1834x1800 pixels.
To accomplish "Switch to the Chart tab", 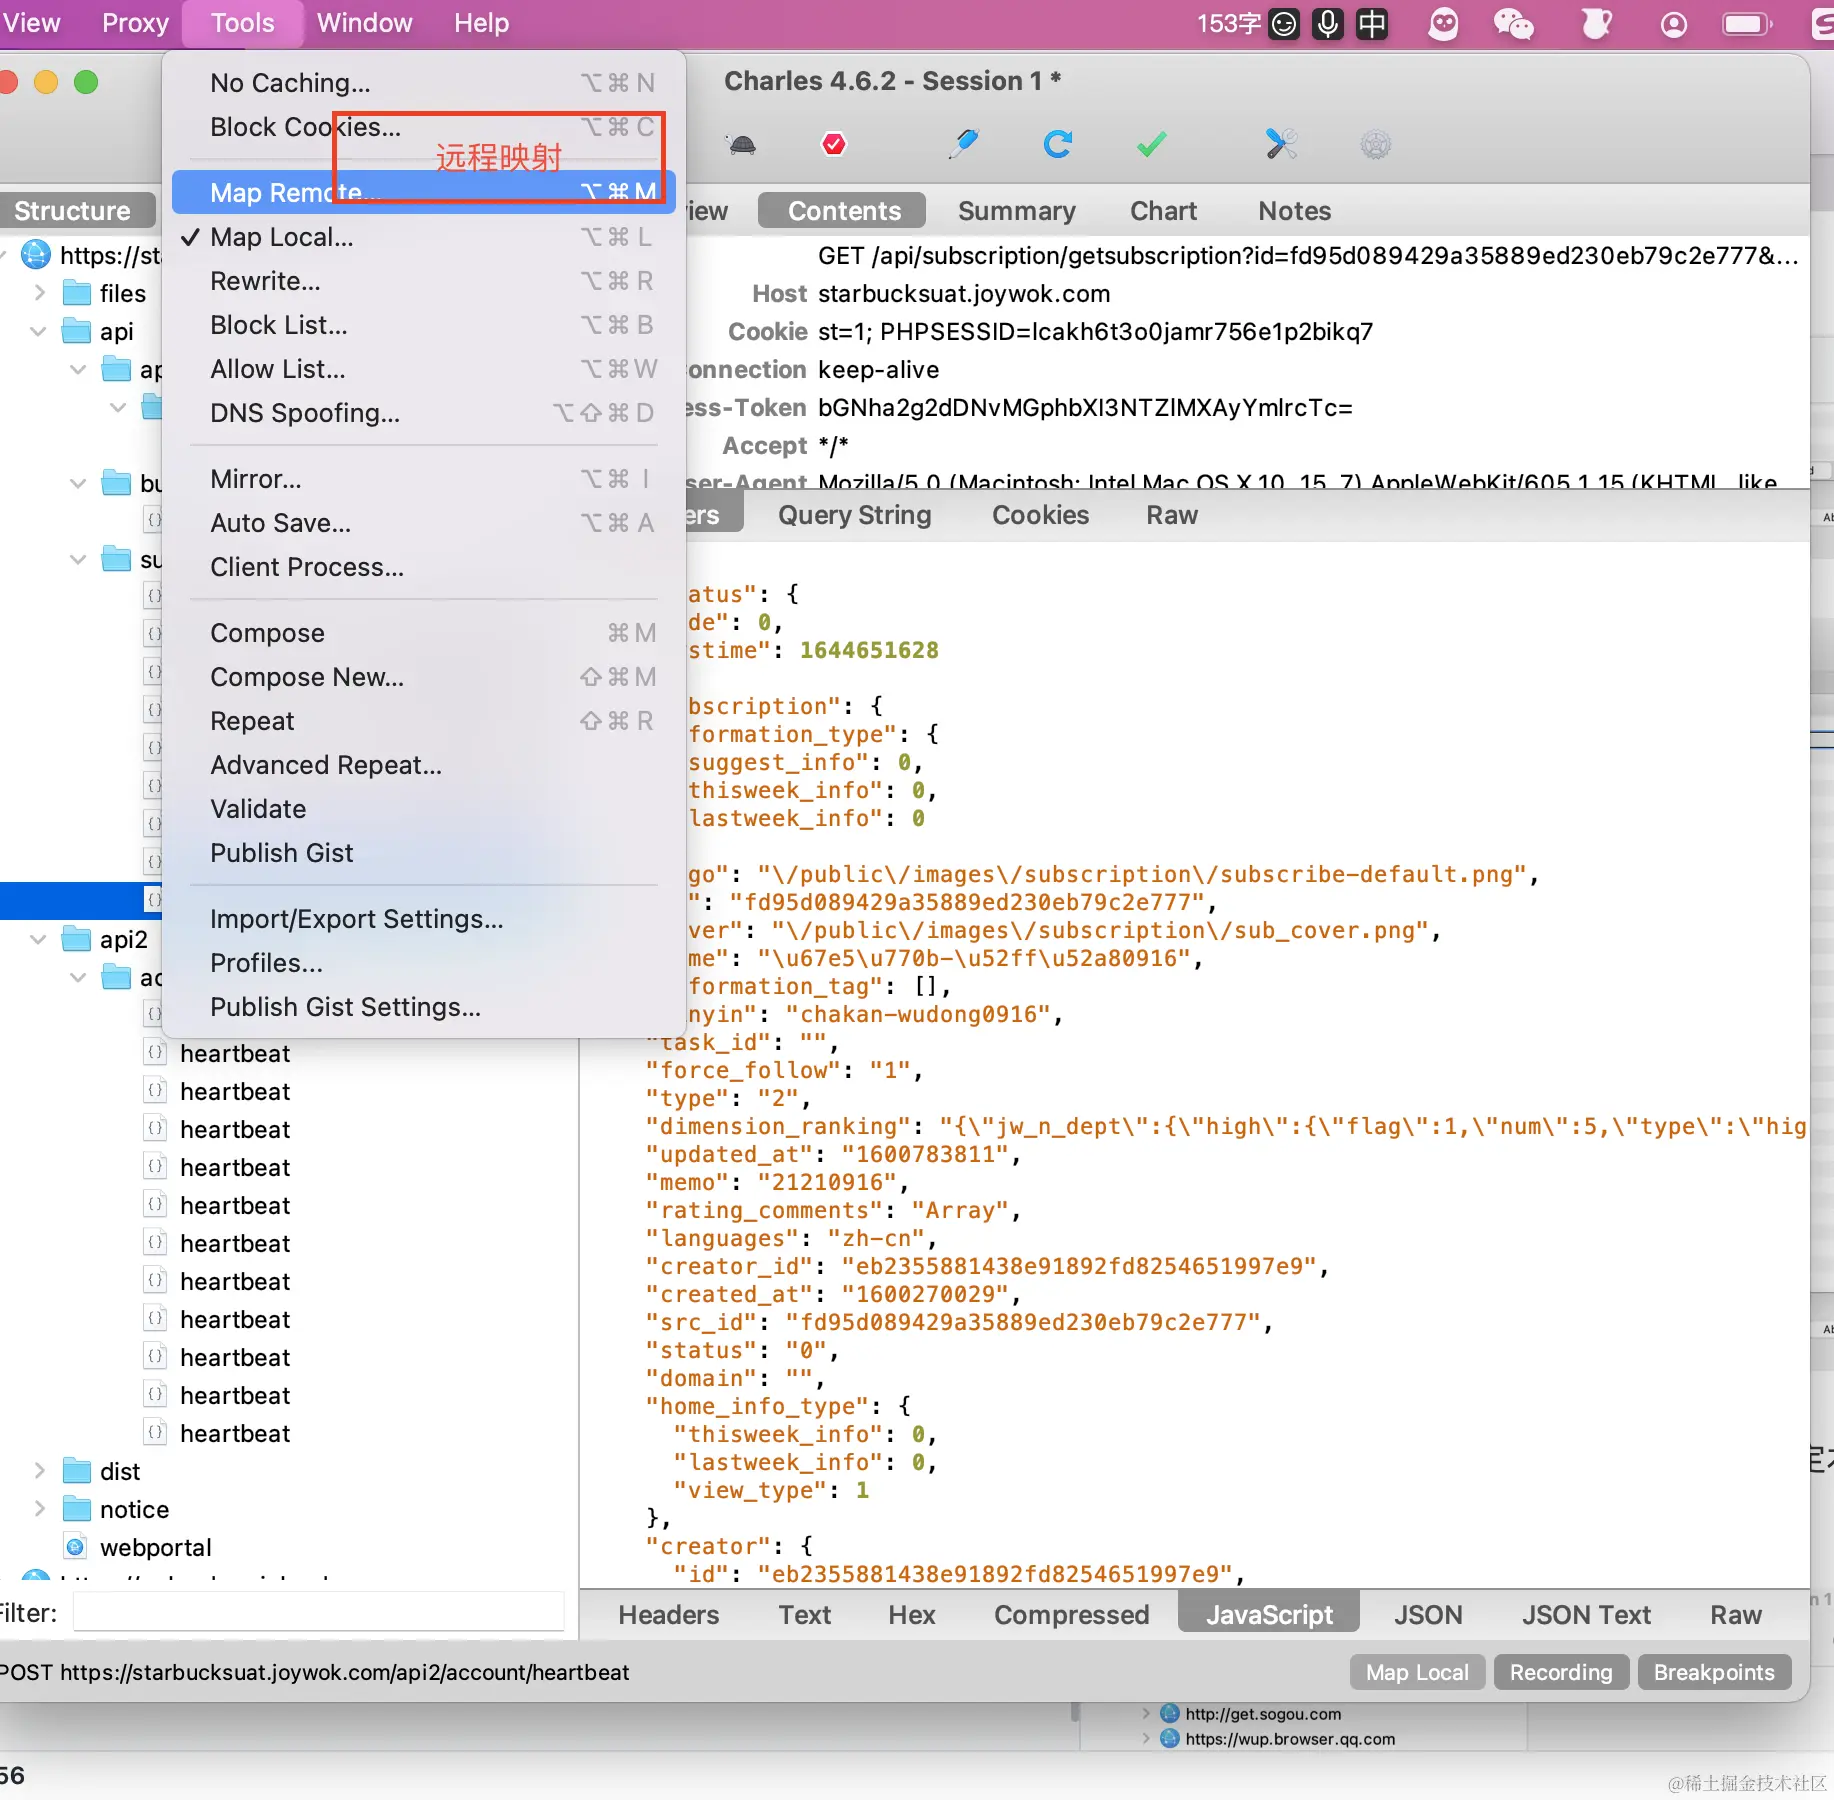I will [1163, 211].
